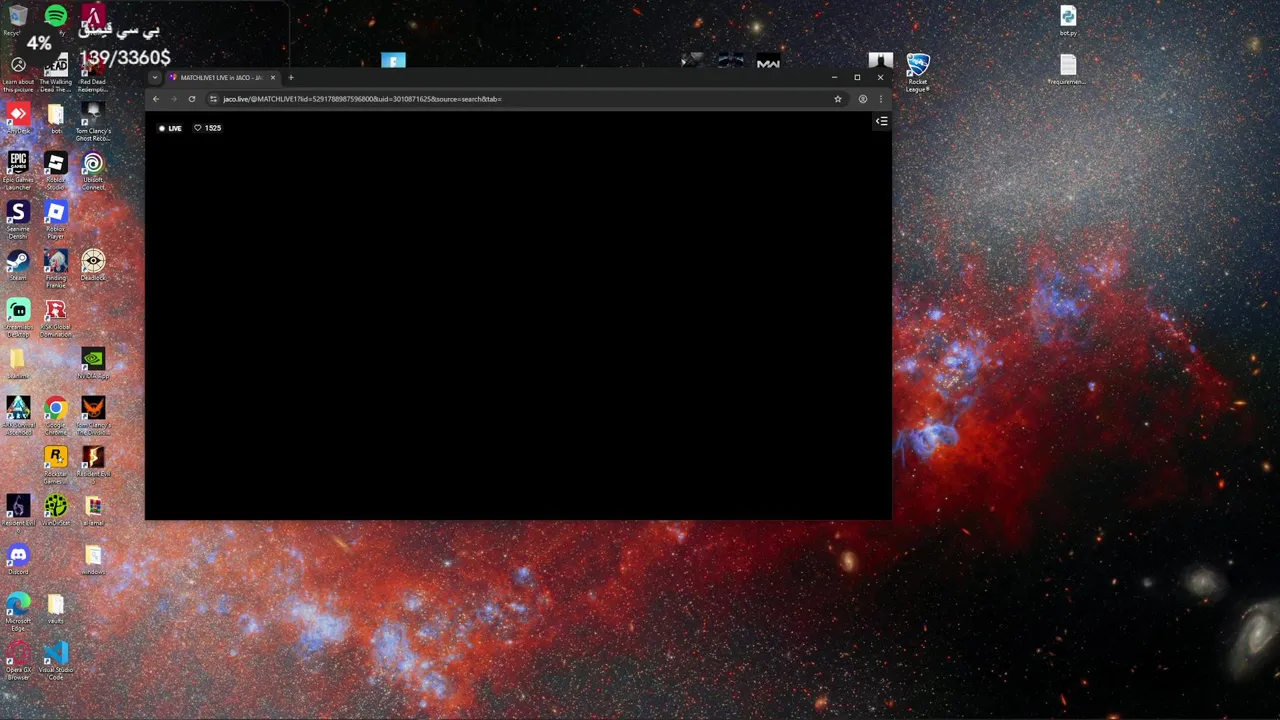The width and height of the screenshot is (1280, 720).
Task: Open NVIDIA App desktop icon
Action: click(93, 363)
